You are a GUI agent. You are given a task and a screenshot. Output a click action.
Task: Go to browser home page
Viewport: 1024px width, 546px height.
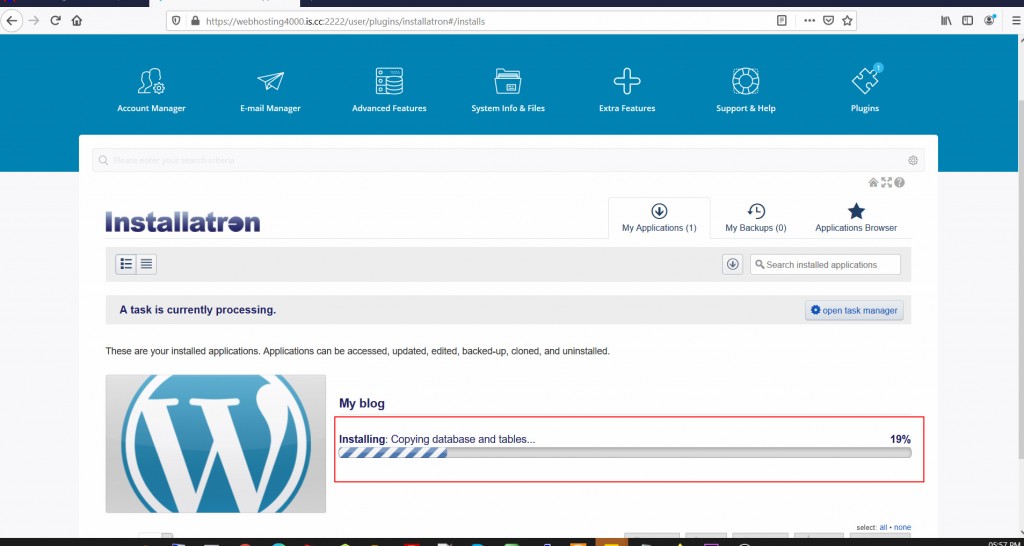pos(77,21)
